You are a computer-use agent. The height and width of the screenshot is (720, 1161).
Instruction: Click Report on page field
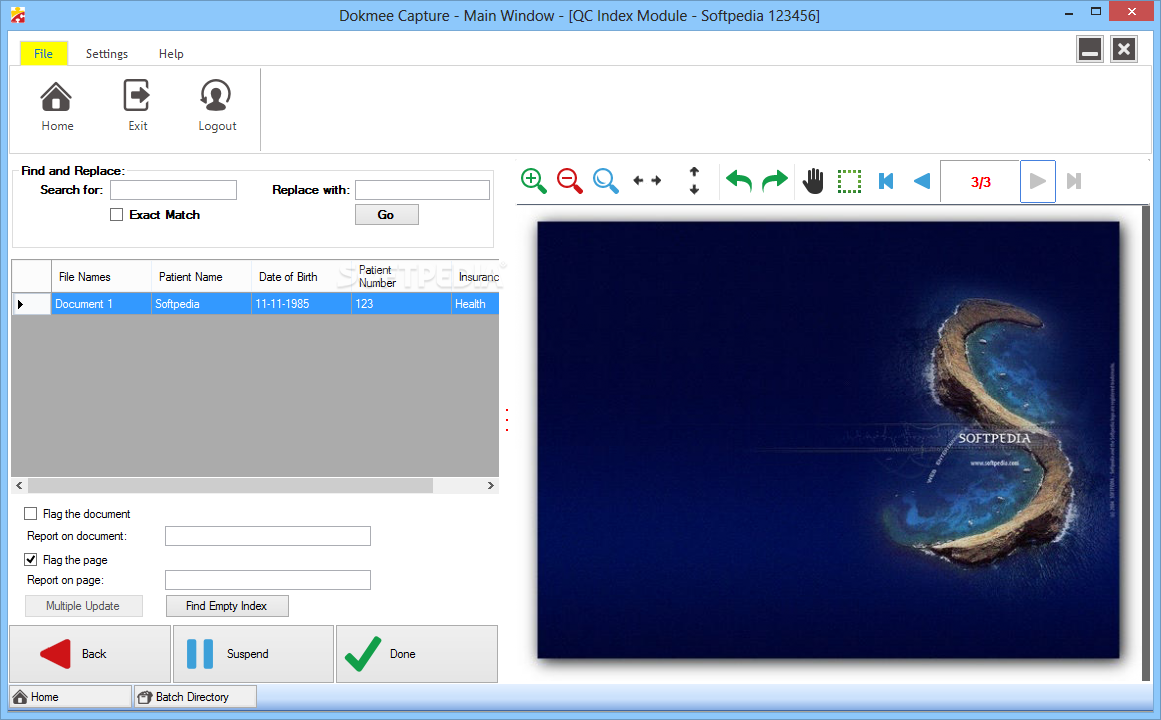tap(267, 580)
